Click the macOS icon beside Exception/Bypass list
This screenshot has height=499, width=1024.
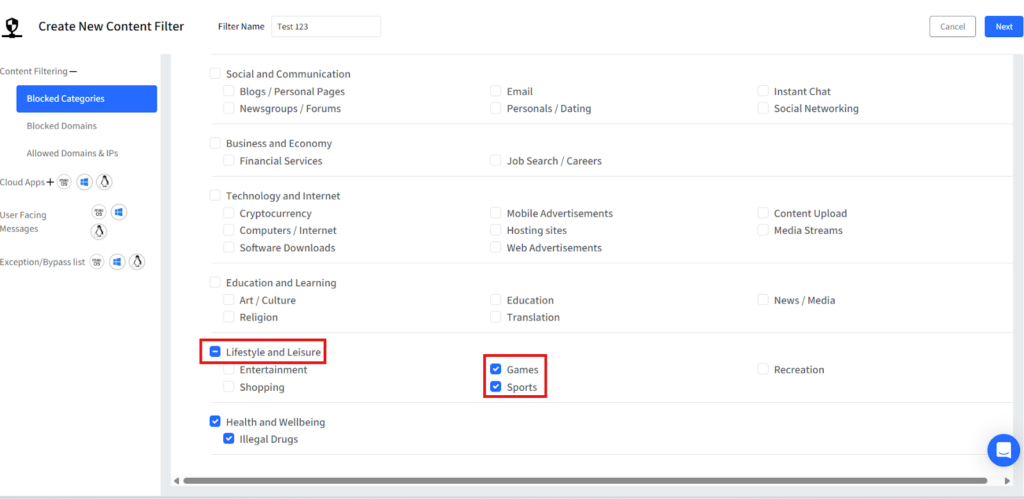[x=97, y=262]
